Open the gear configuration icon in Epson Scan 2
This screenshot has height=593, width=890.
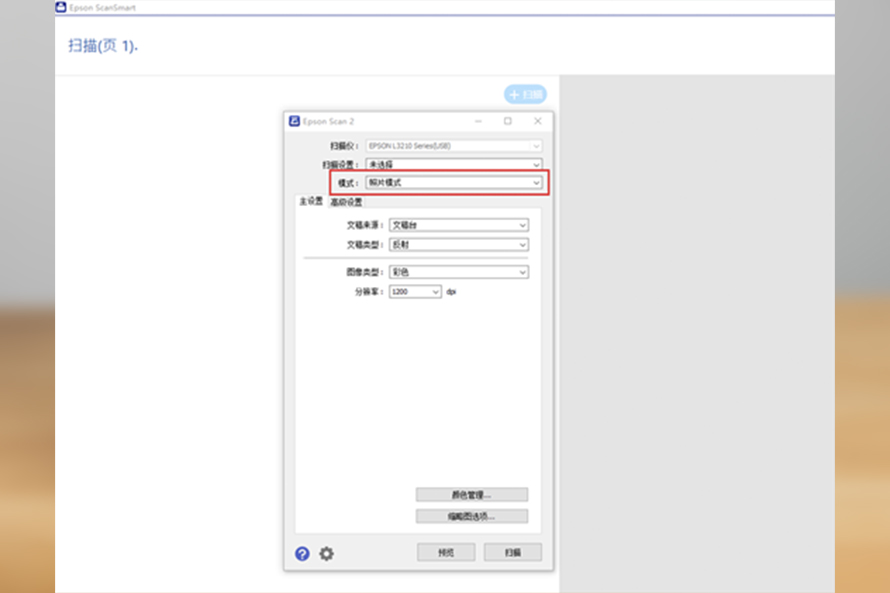tap(326, 553)
